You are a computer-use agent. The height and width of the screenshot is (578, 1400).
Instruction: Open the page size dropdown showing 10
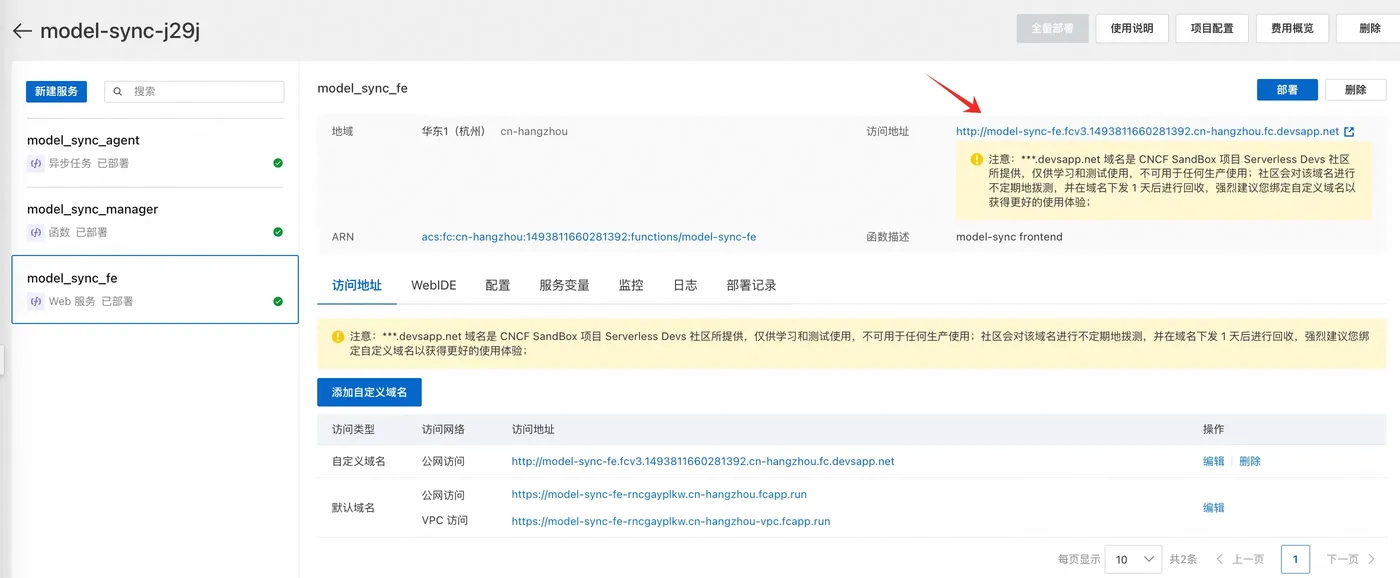click(1133, 559)
